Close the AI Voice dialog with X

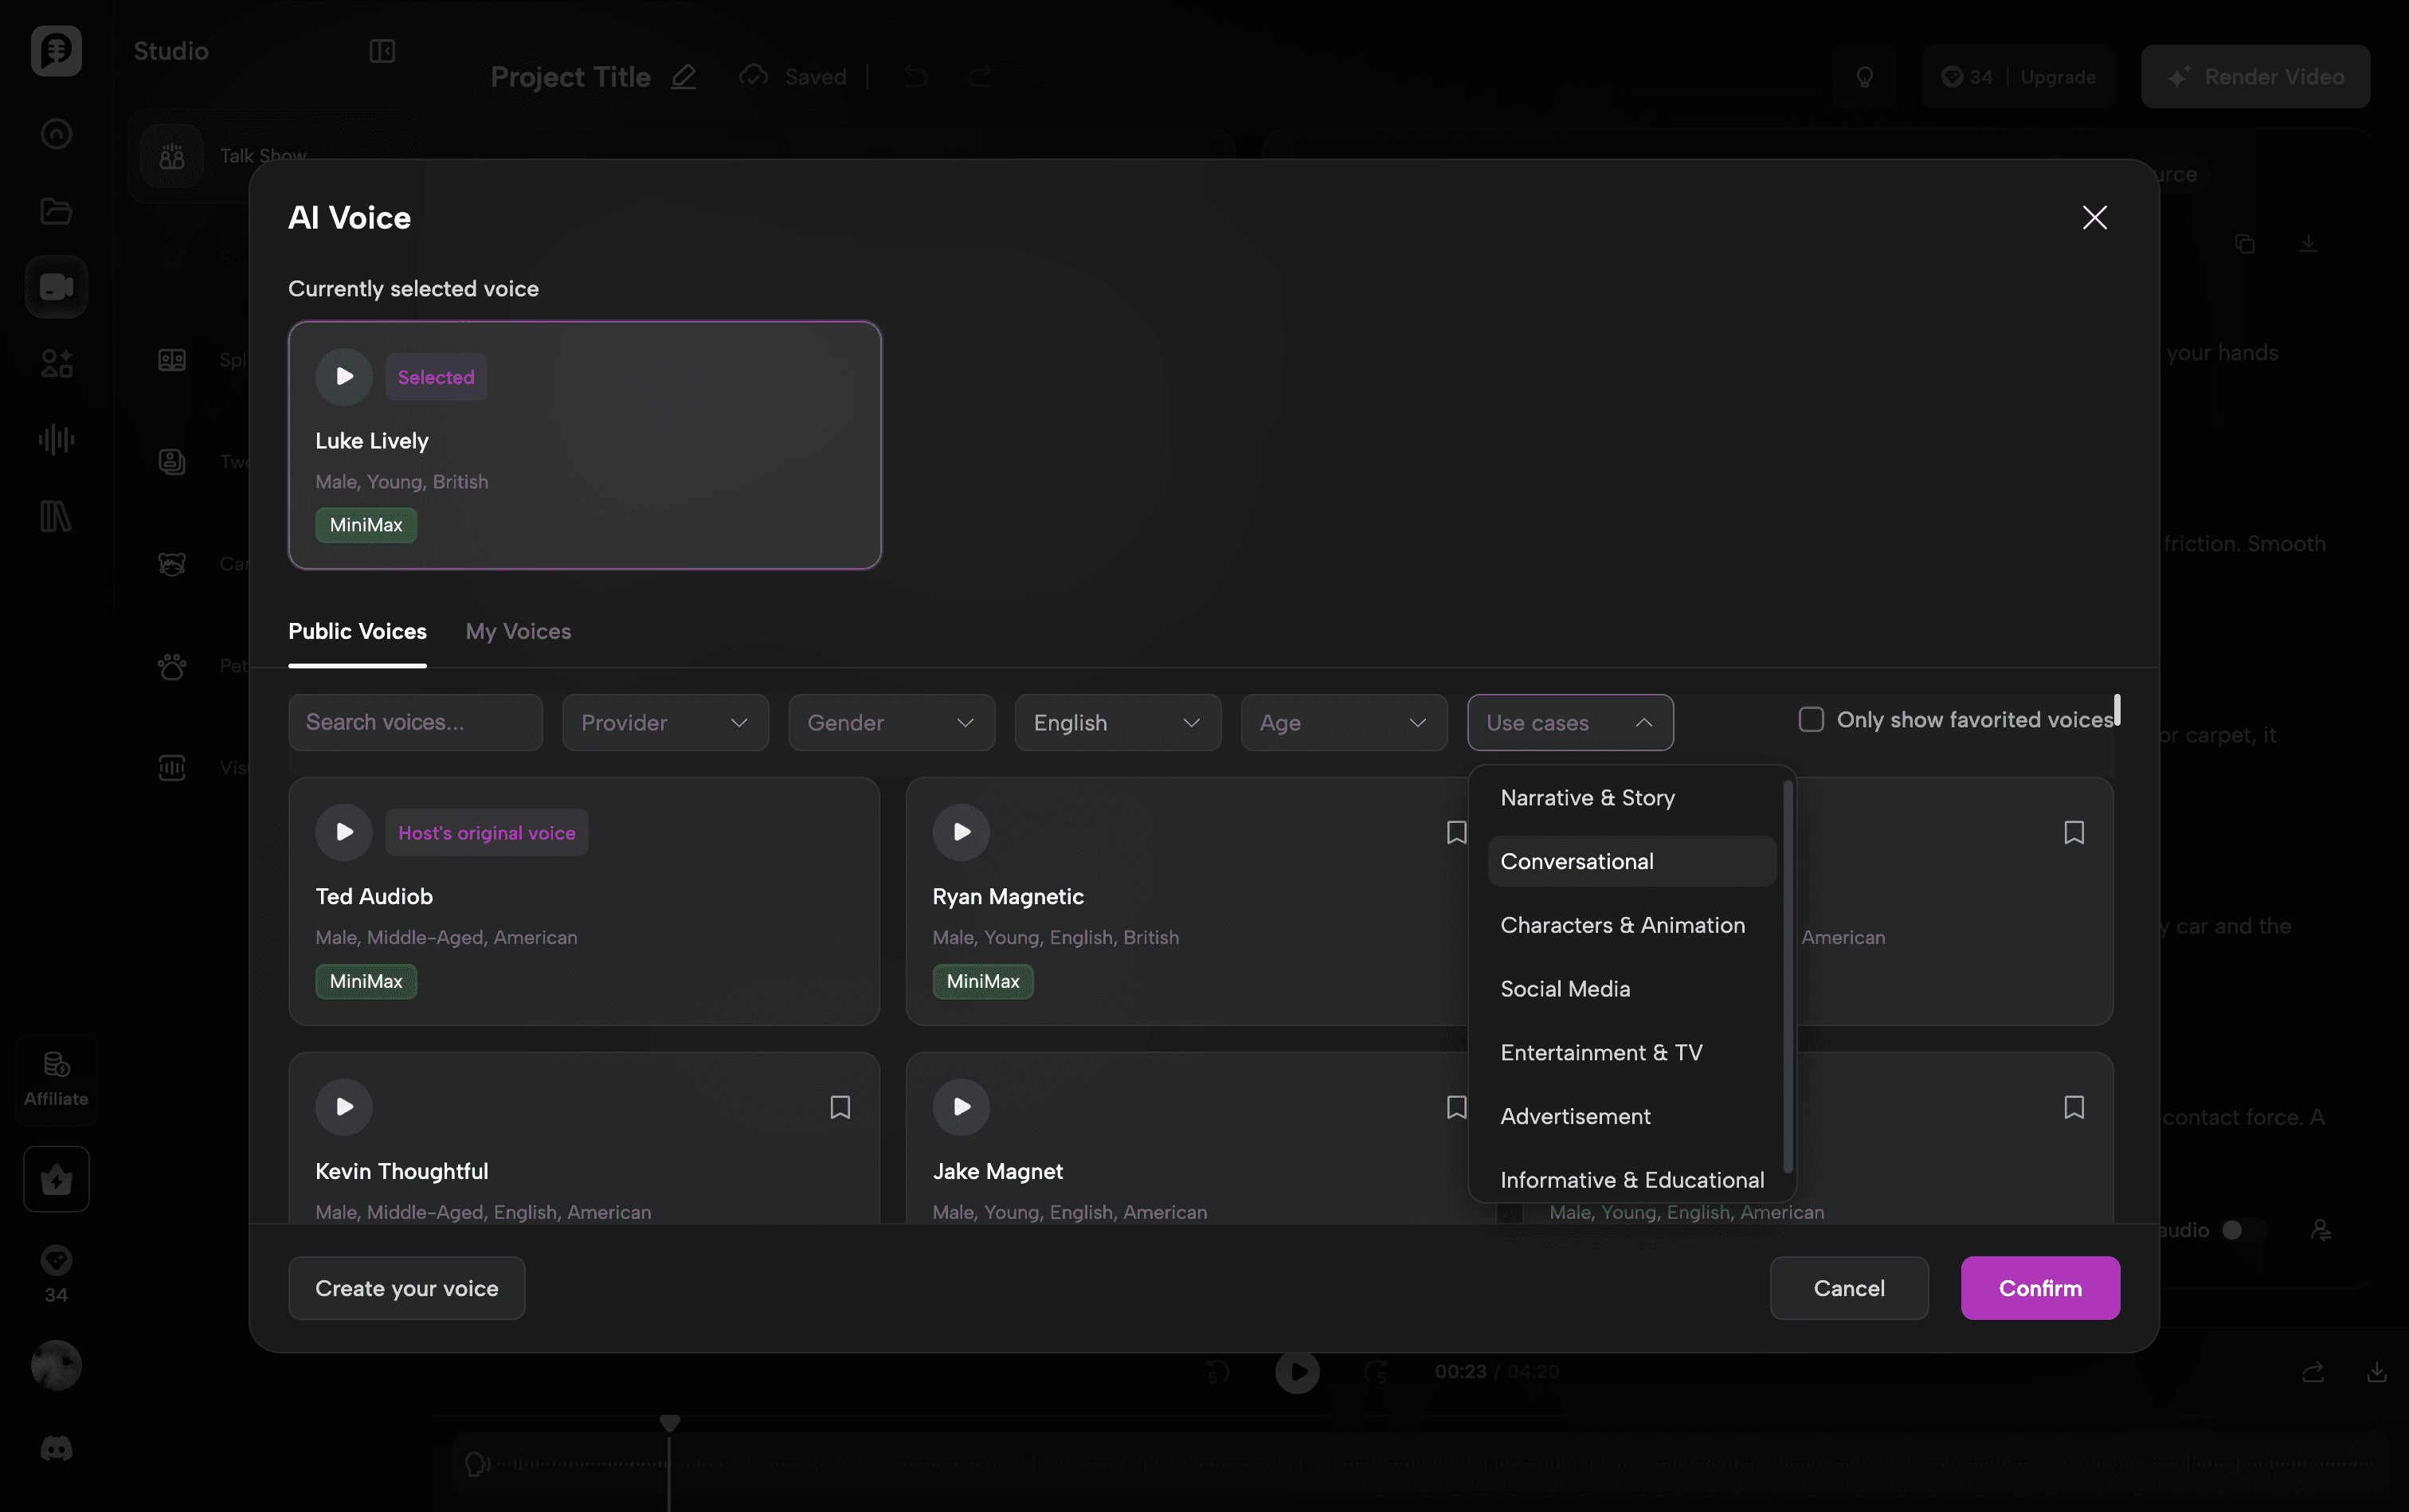pos(2094,218)
